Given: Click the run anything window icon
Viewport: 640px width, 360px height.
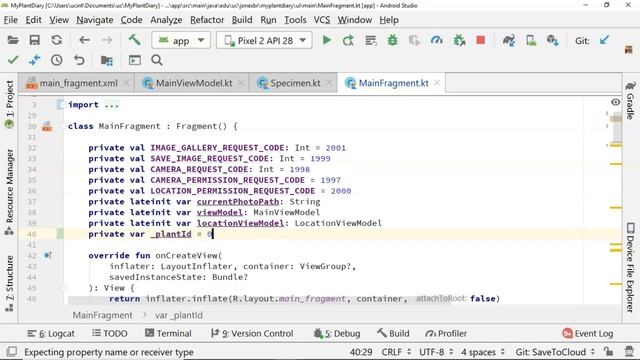Looking at the screenshot, I should pos(135,60).
